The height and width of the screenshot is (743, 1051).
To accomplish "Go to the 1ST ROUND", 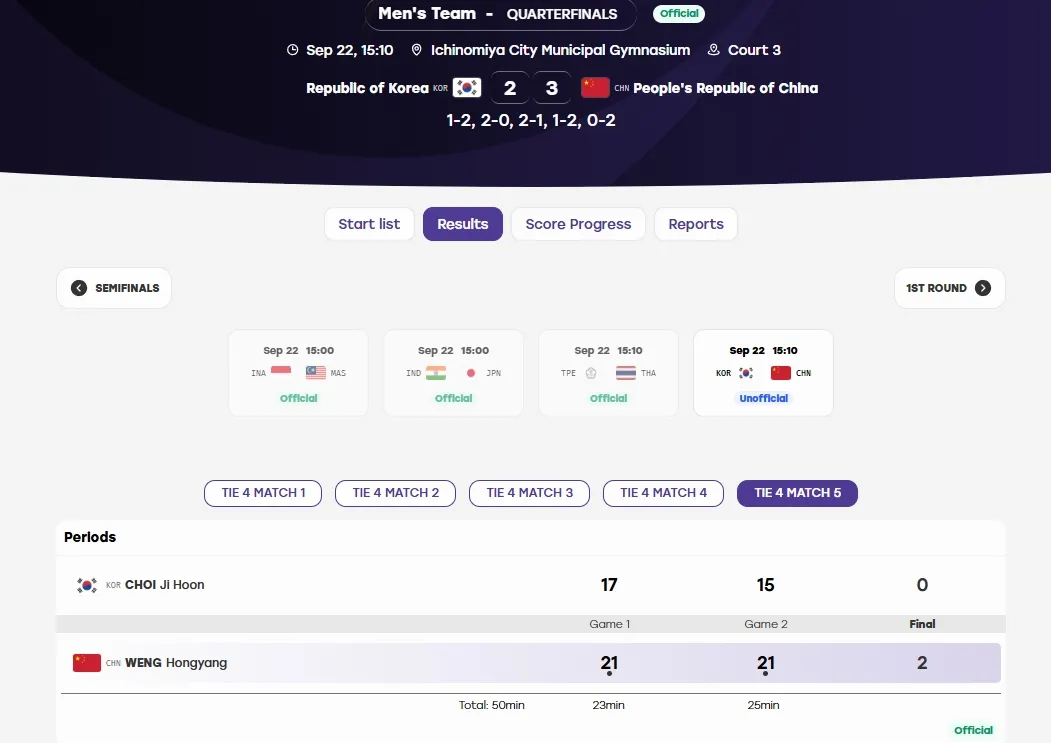I will coord(950,288).
